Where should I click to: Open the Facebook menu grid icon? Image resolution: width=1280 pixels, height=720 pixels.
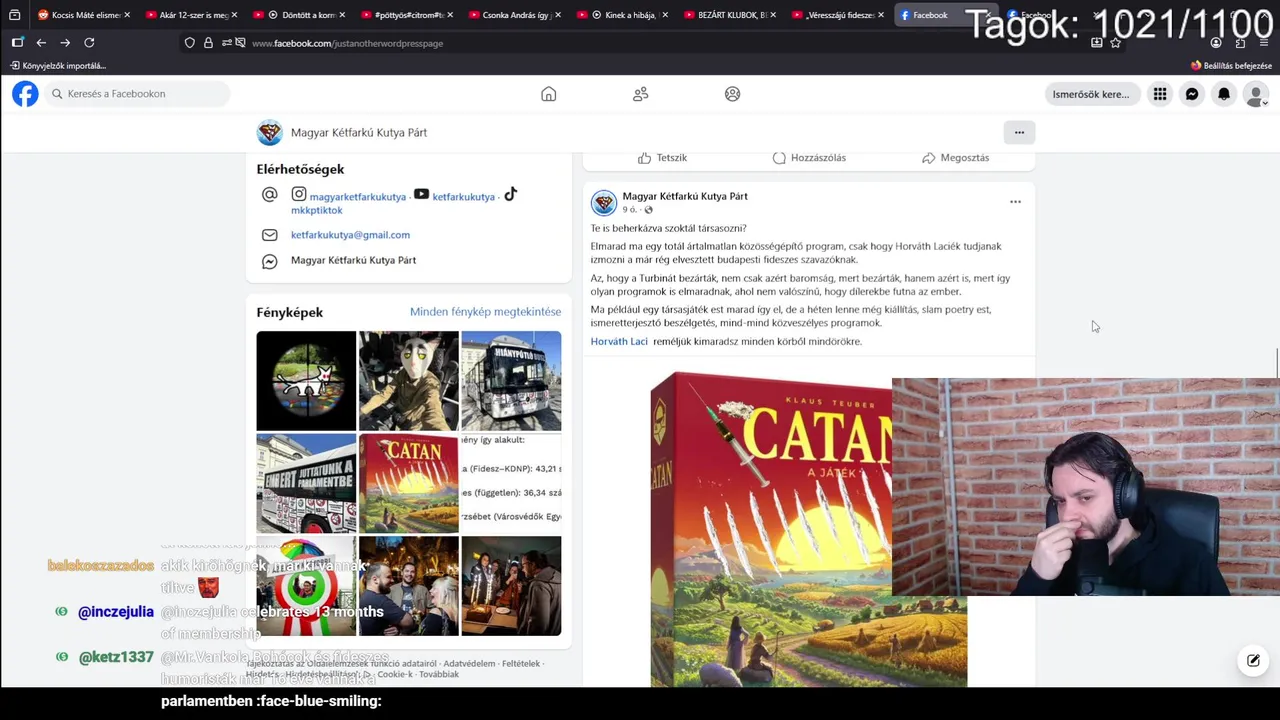click(x=1160, y=94)
